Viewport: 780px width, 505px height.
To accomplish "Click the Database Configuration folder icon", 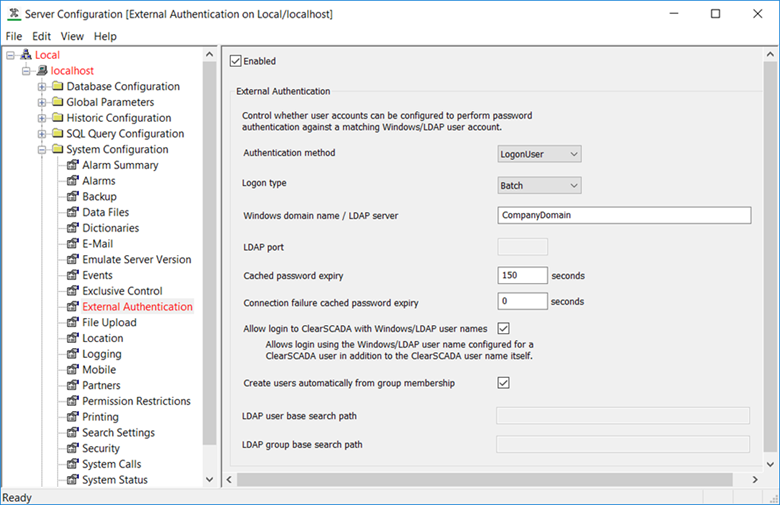I will pos(58,87).
